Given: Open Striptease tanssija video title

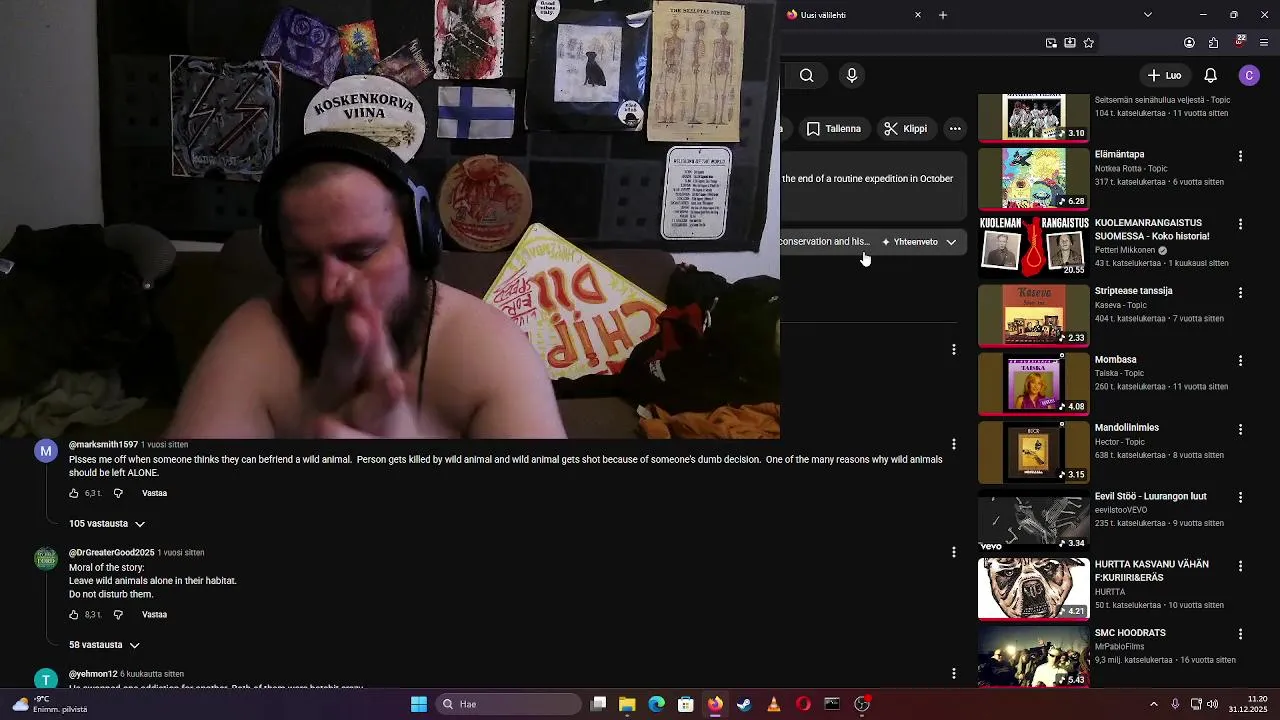Looking at the screenshot, I should [x=1133, y=291].
